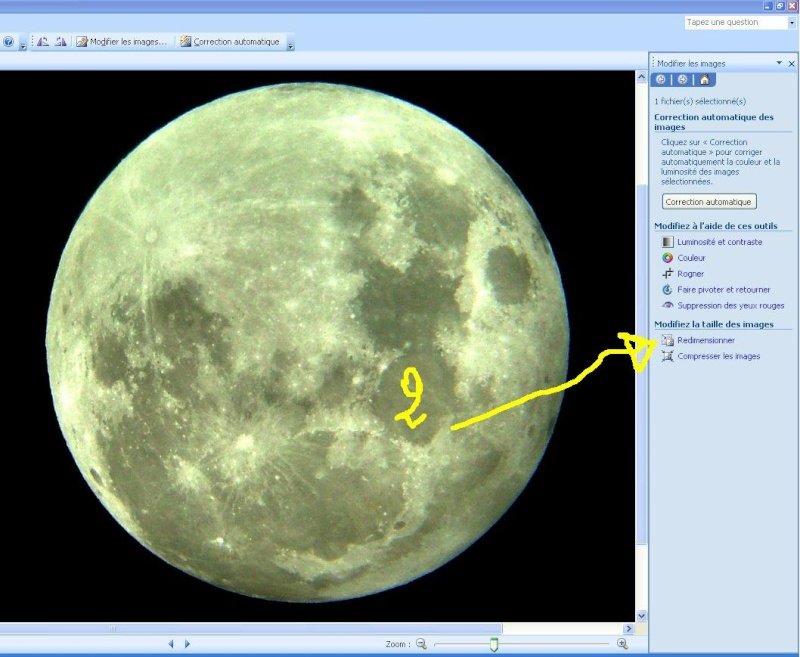This screenshot has width=800, height=657.
Task: Rotate image left using toolbar icon
Action: tap(43, 42)
